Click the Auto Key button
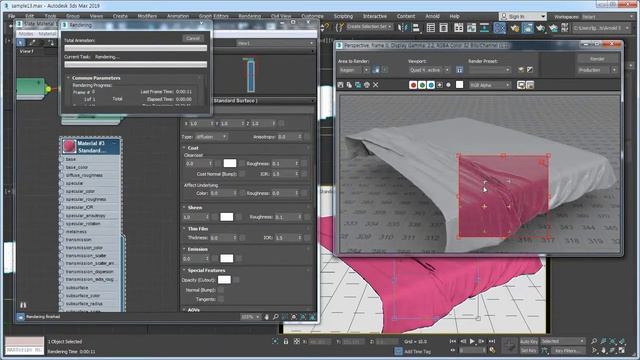640x360 pixels. point(529,341)
